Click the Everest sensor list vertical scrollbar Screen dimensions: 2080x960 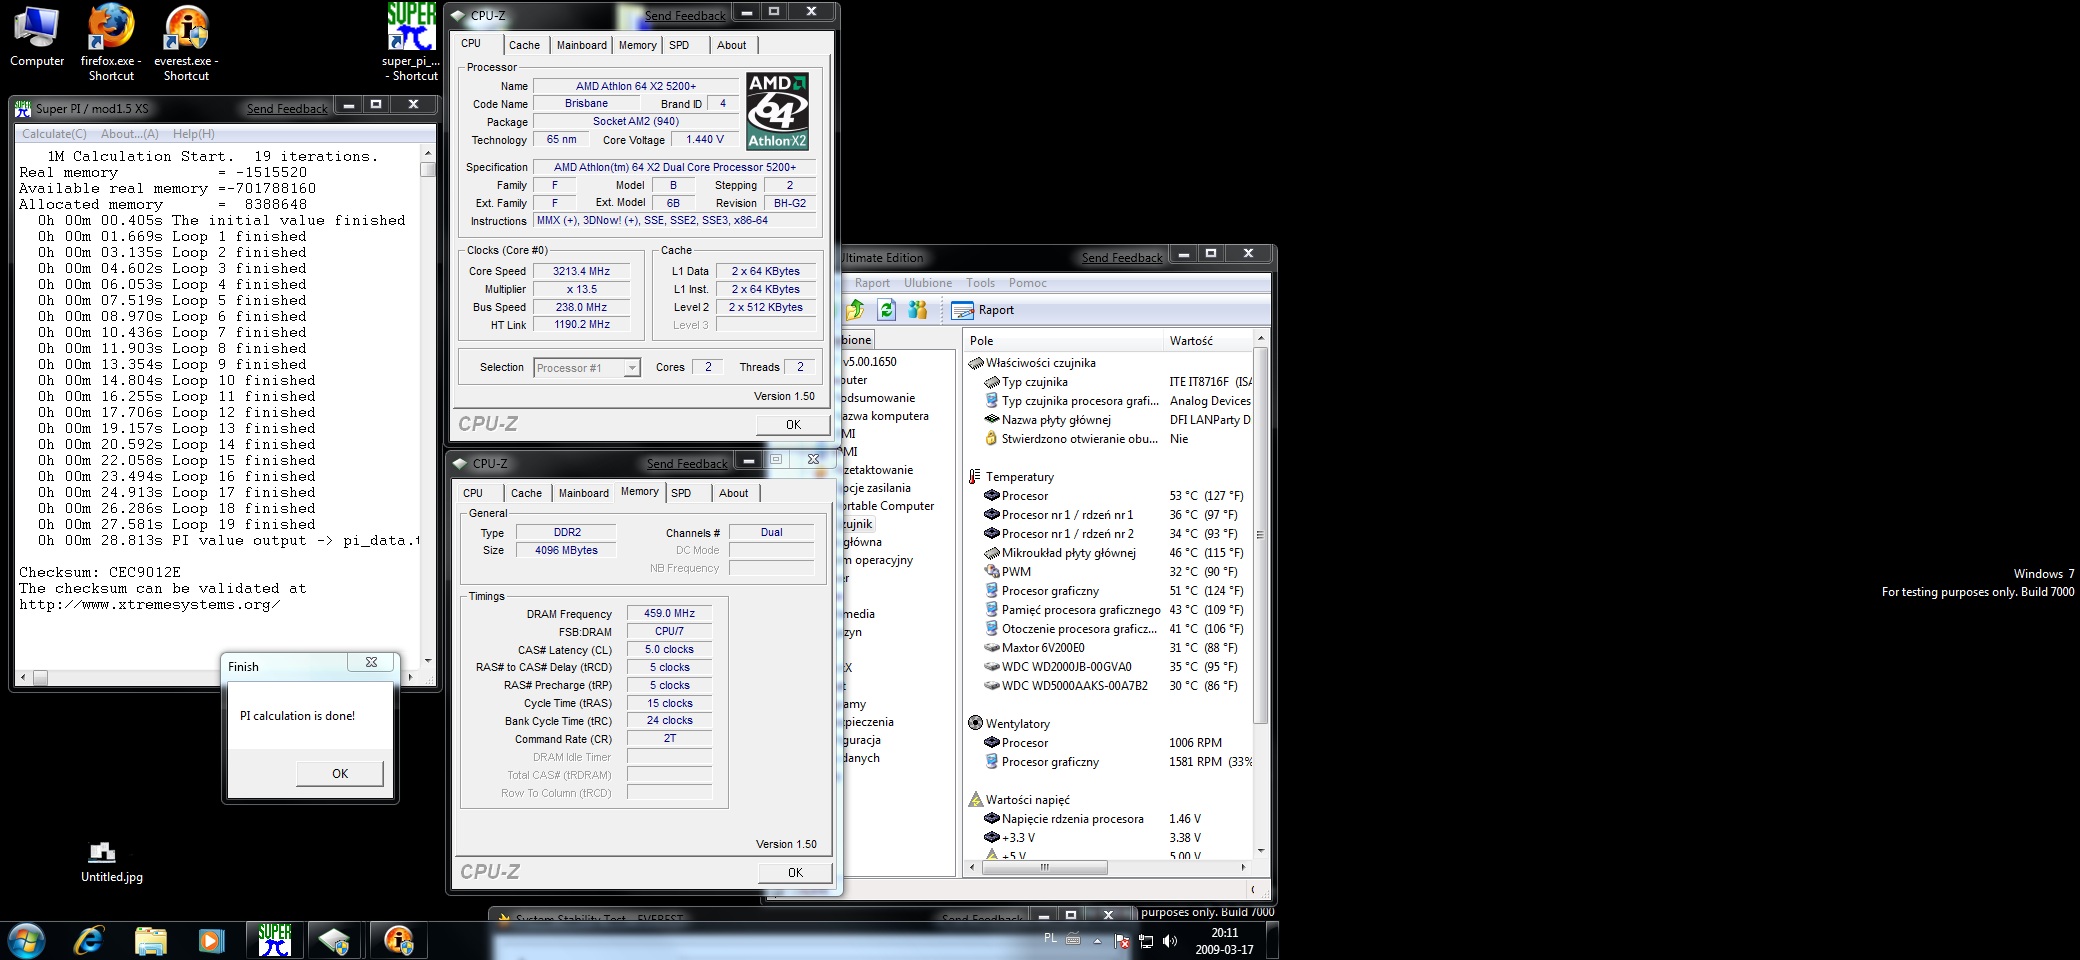1260,535
